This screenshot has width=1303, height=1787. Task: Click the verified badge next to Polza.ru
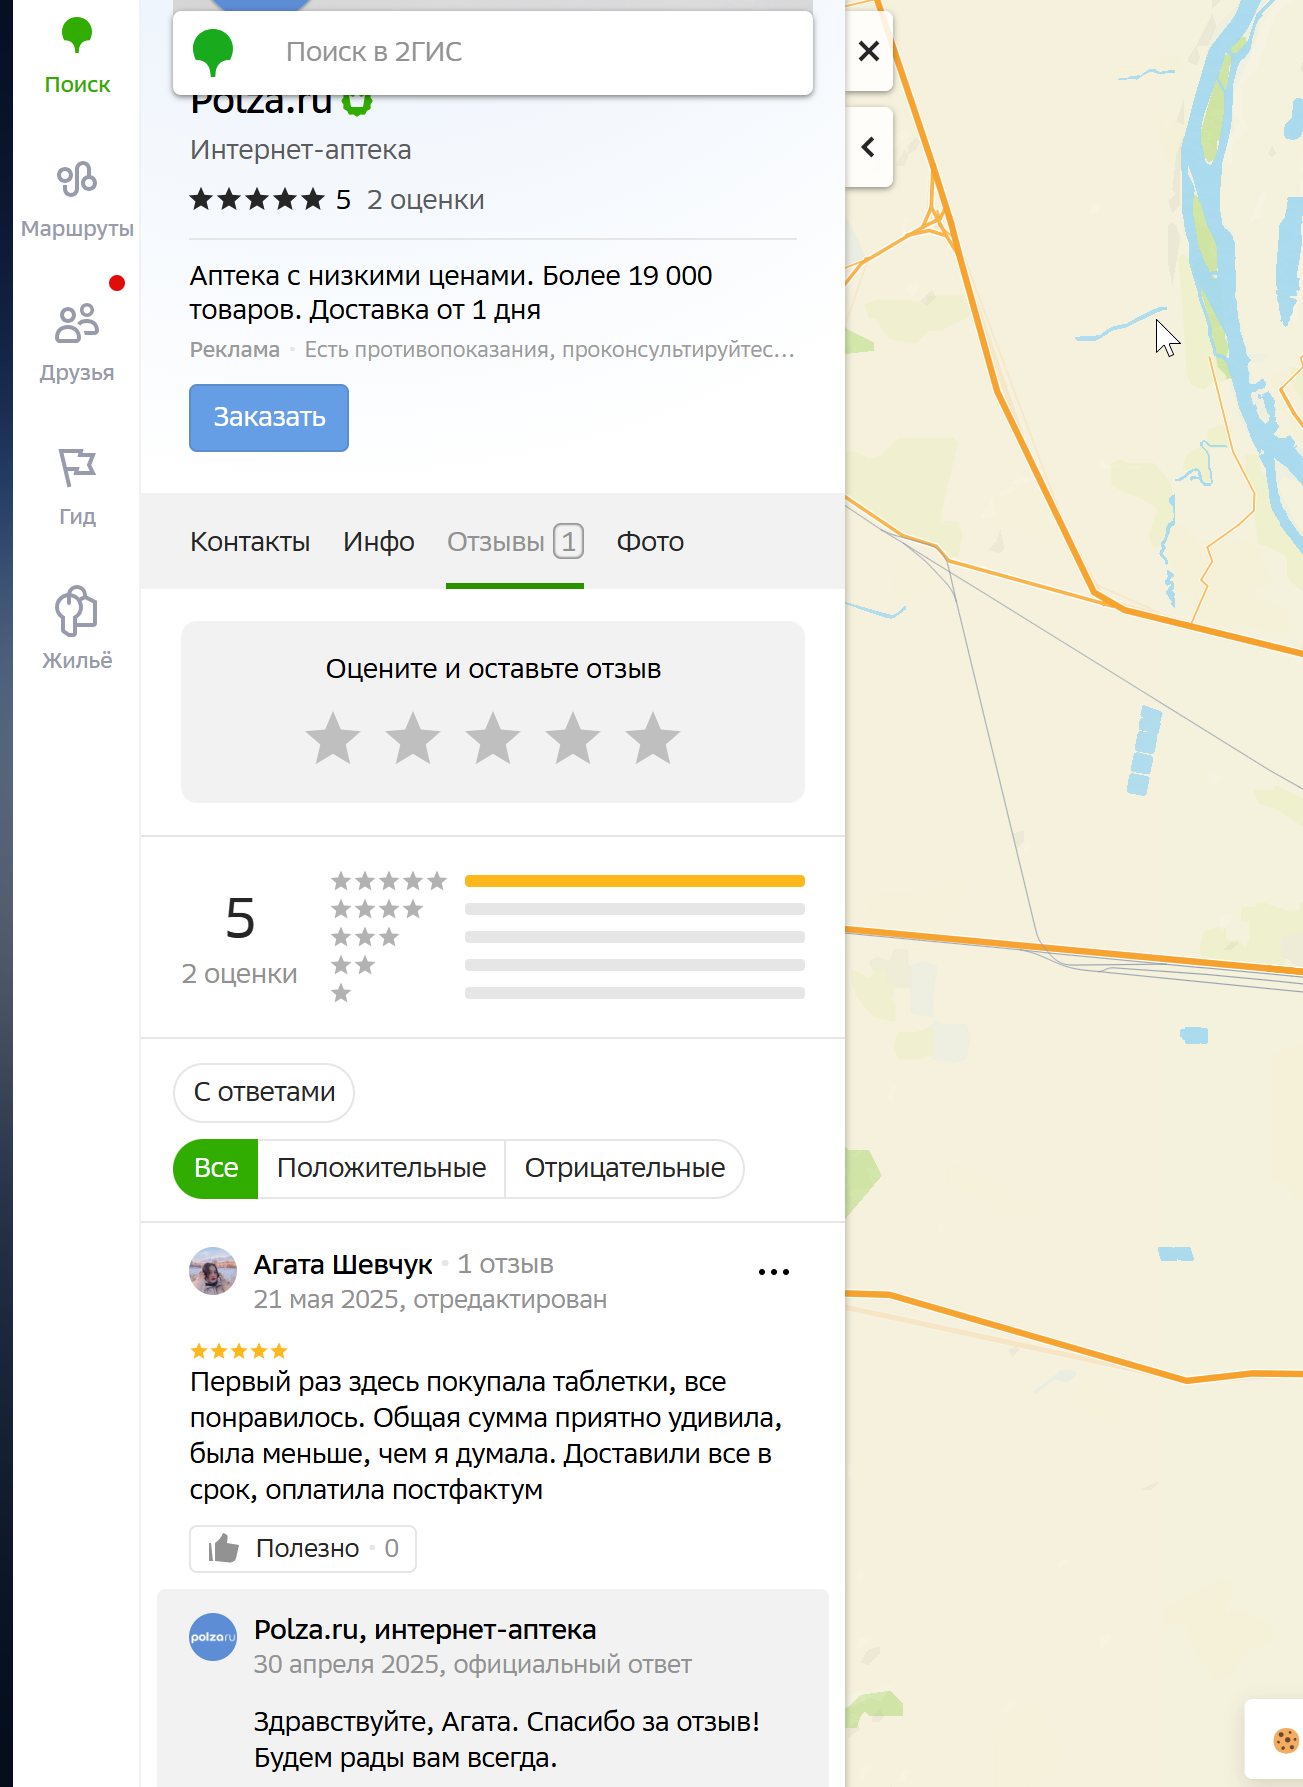(x=357, y=102)
